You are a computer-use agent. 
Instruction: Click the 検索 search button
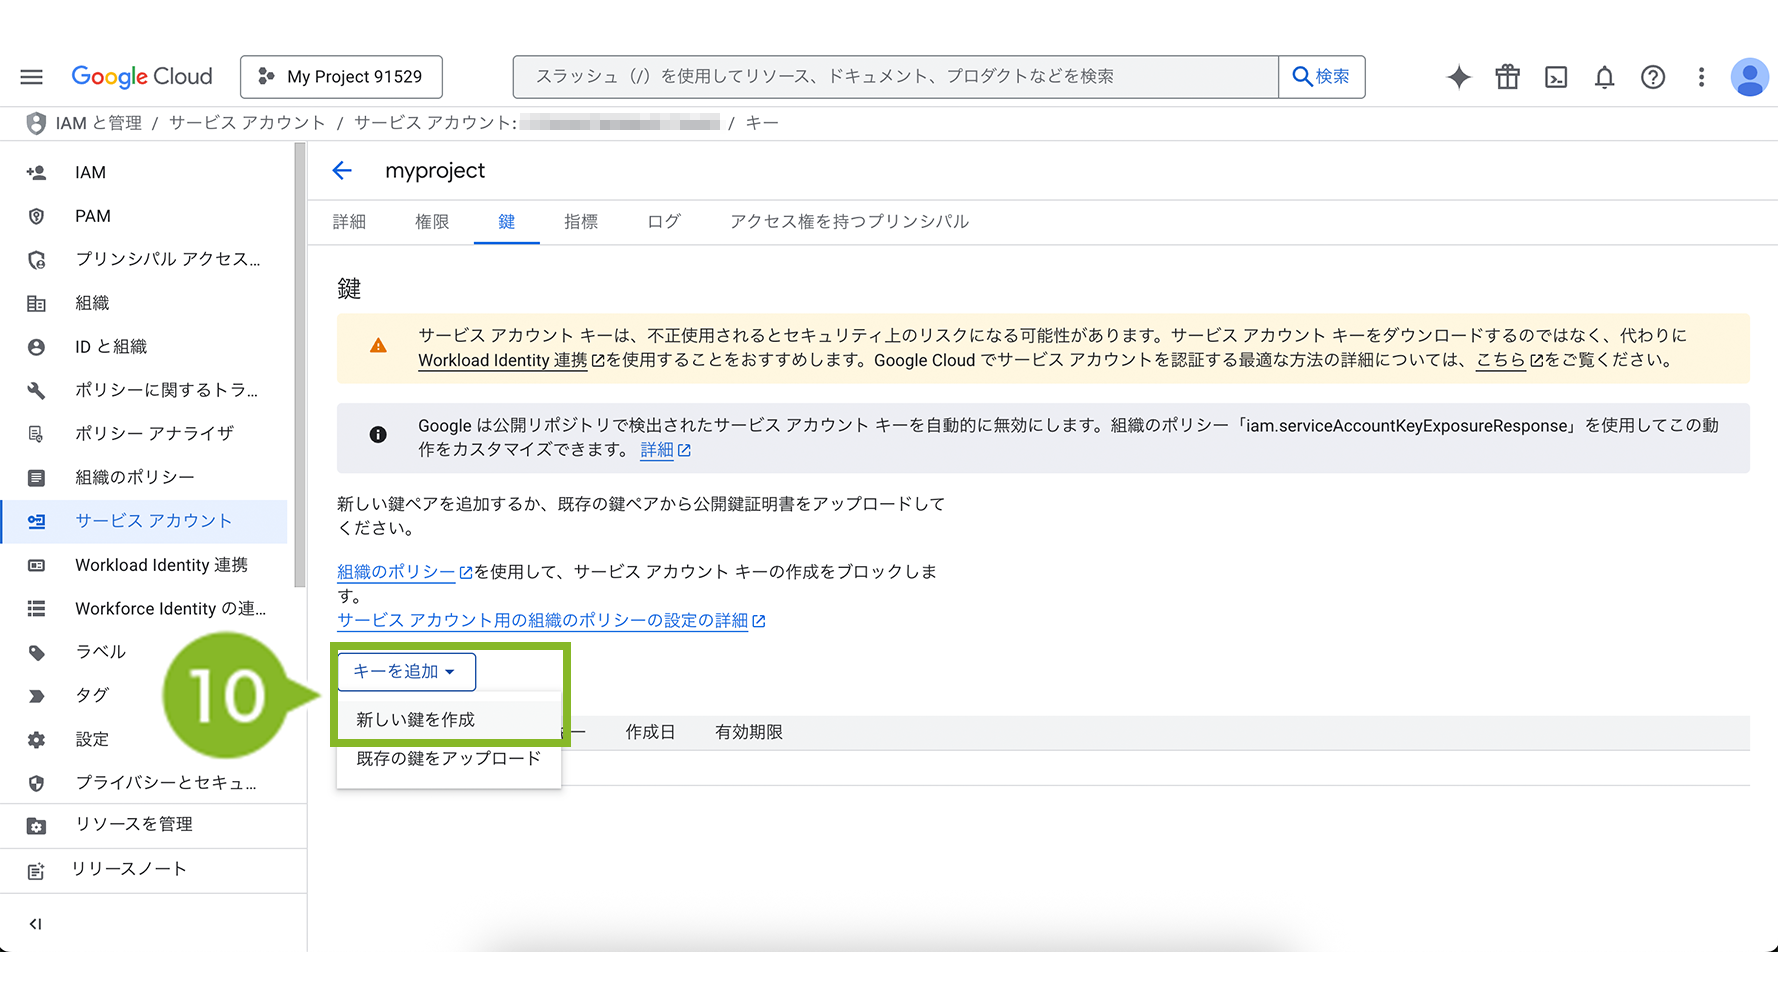tap(1321, 77)
